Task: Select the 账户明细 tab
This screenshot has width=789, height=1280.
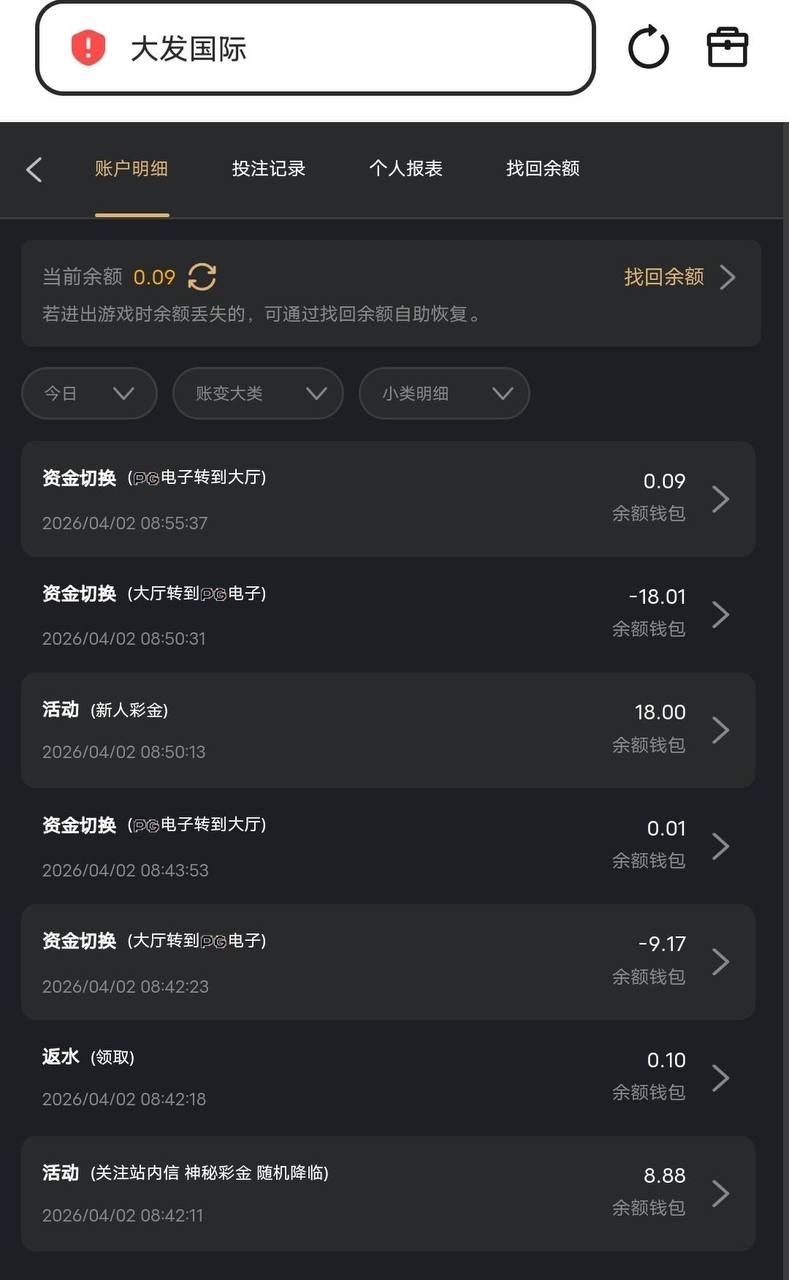Action: tap(132, 169)
